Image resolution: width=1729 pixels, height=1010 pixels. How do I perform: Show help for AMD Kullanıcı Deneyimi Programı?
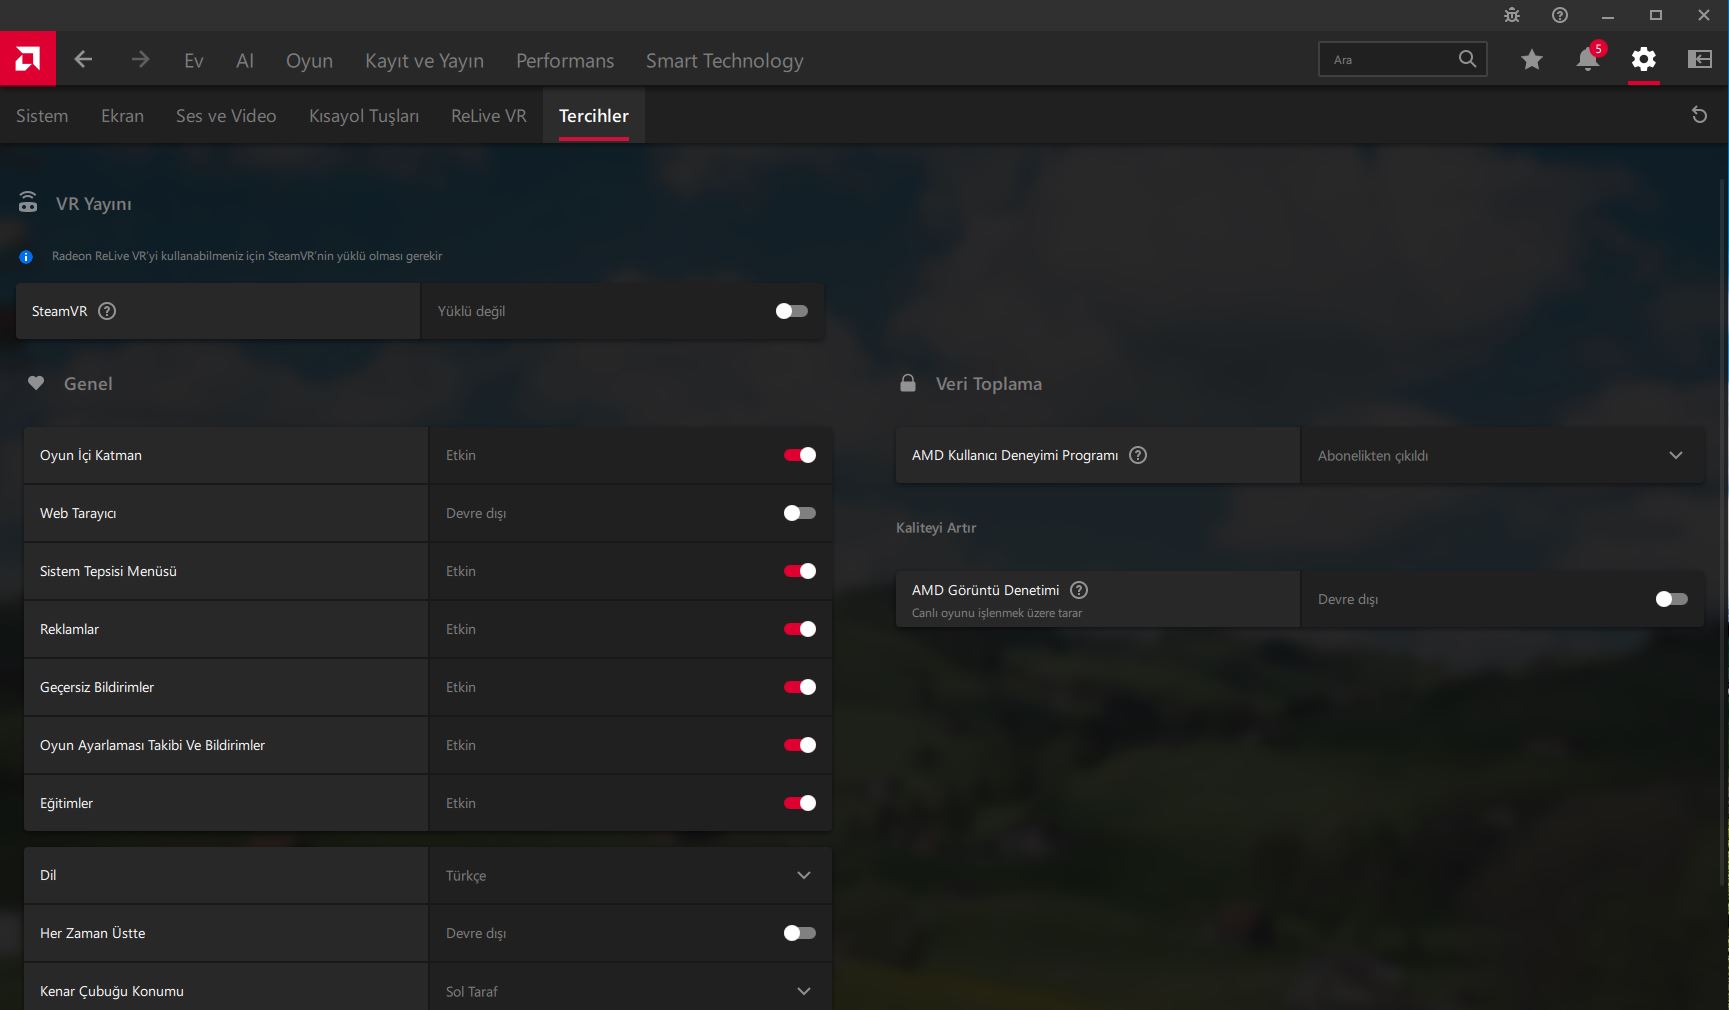pyautogui.click(x=1138, y=455)
